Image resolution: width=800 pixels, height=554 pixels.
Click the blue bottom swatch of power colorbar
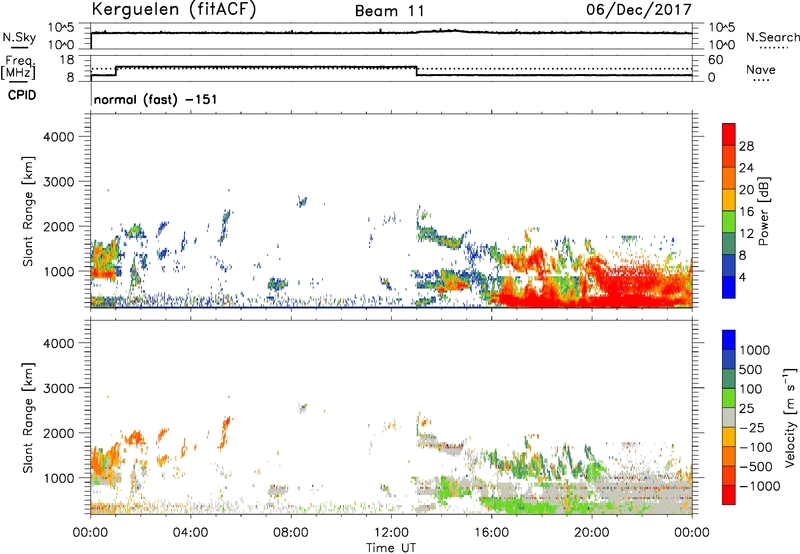point(729,287)
